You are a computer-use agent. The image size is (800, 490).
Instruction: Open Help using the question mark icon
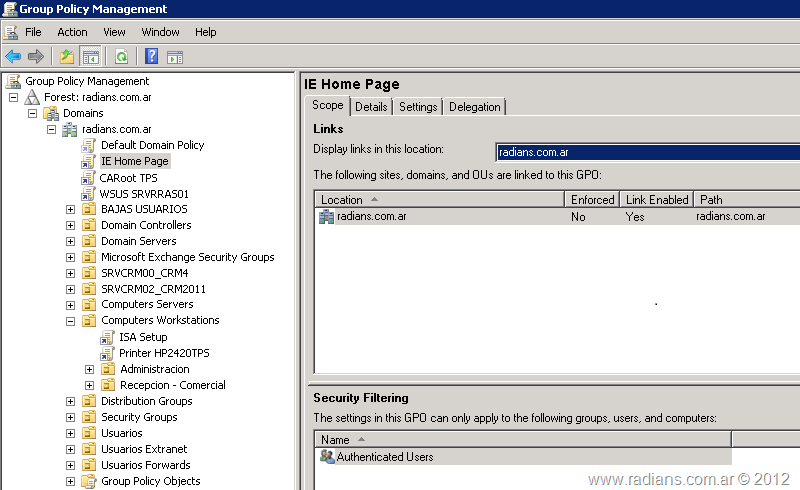pyautogui.click(x=152, y=57)
